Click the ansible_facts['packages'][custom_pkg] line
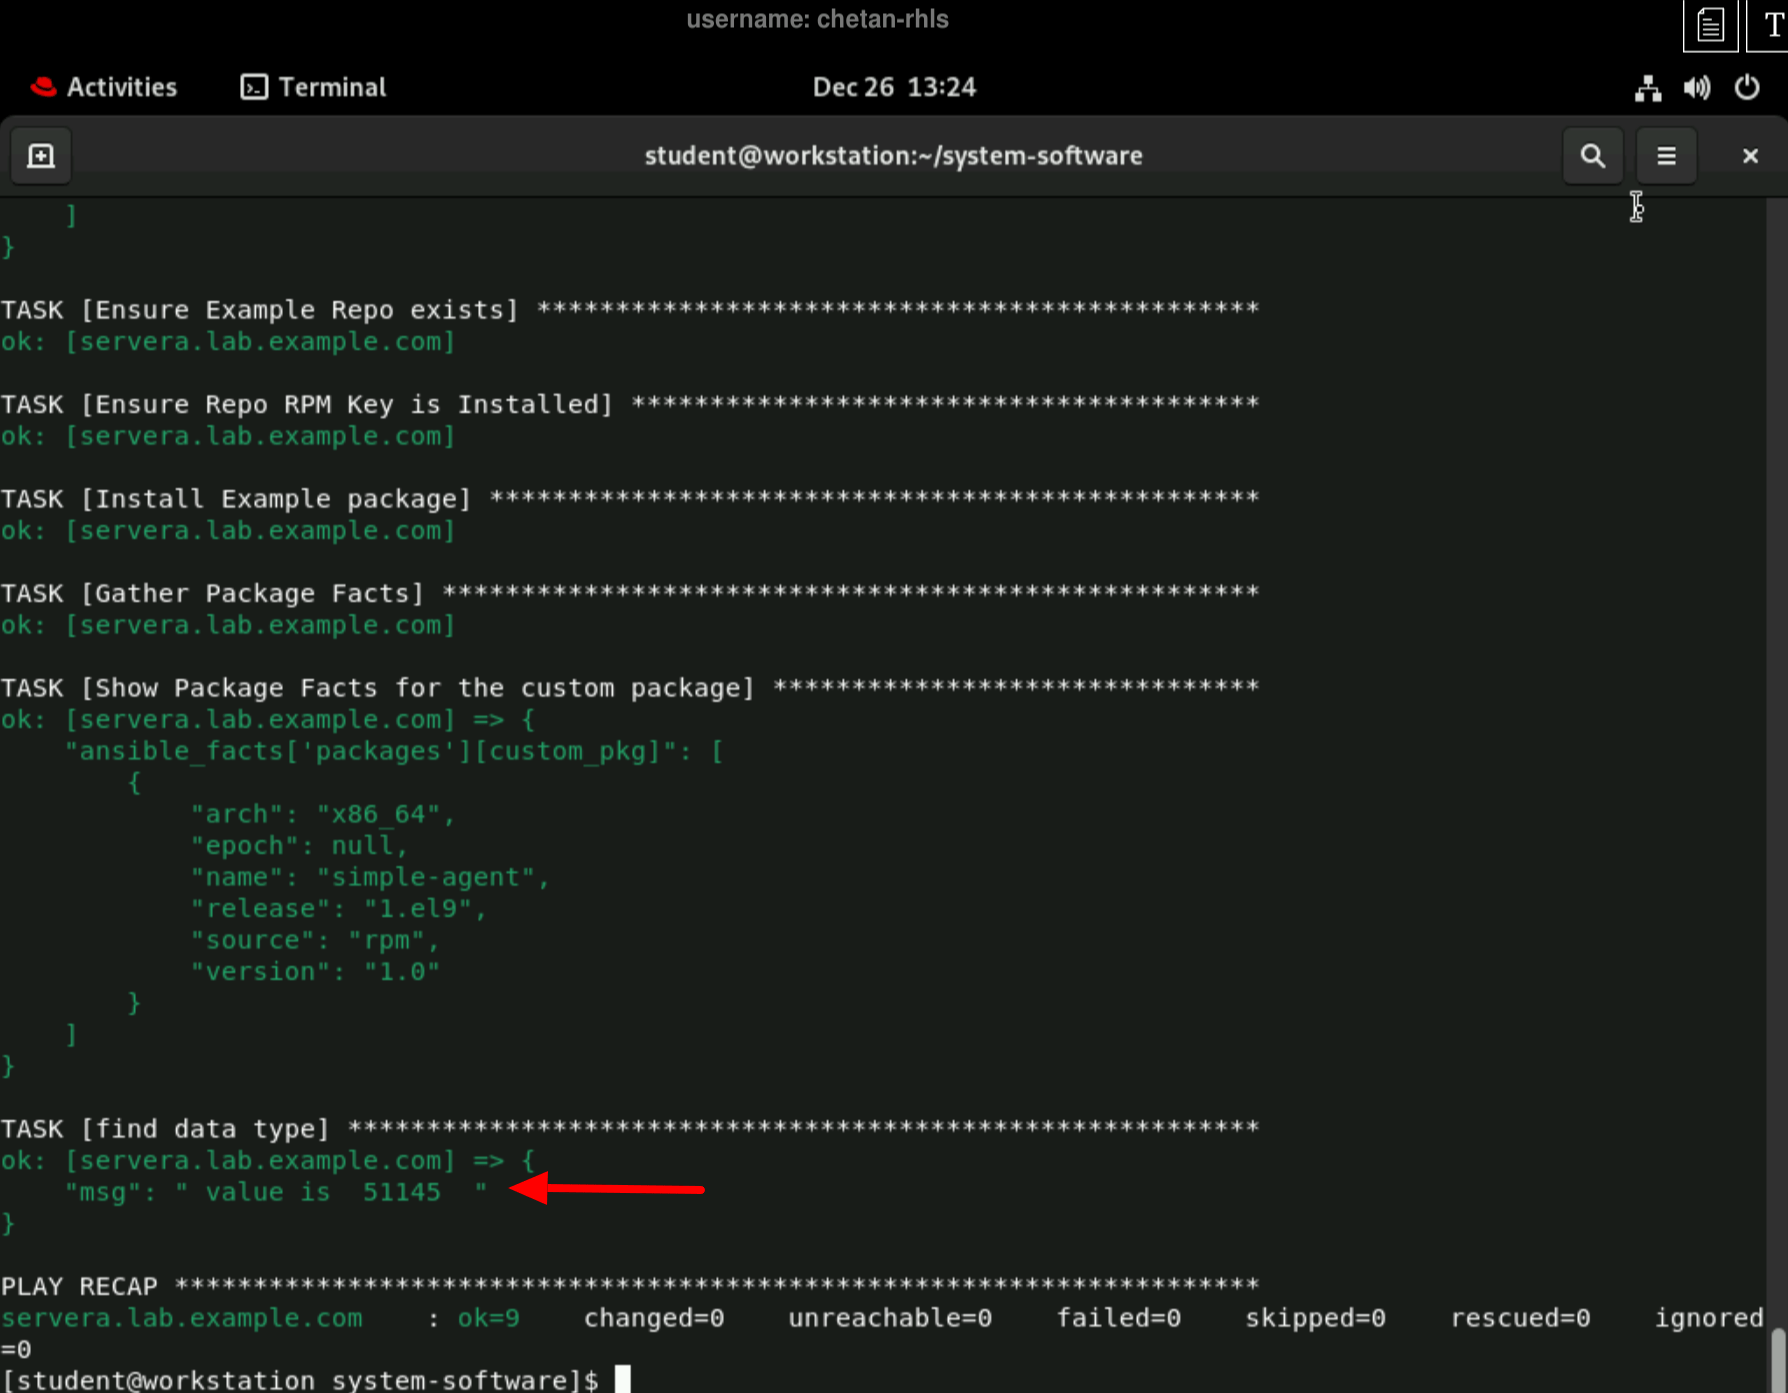The width and height of the screenshot is (1788, 1393). tap(394, 751)
